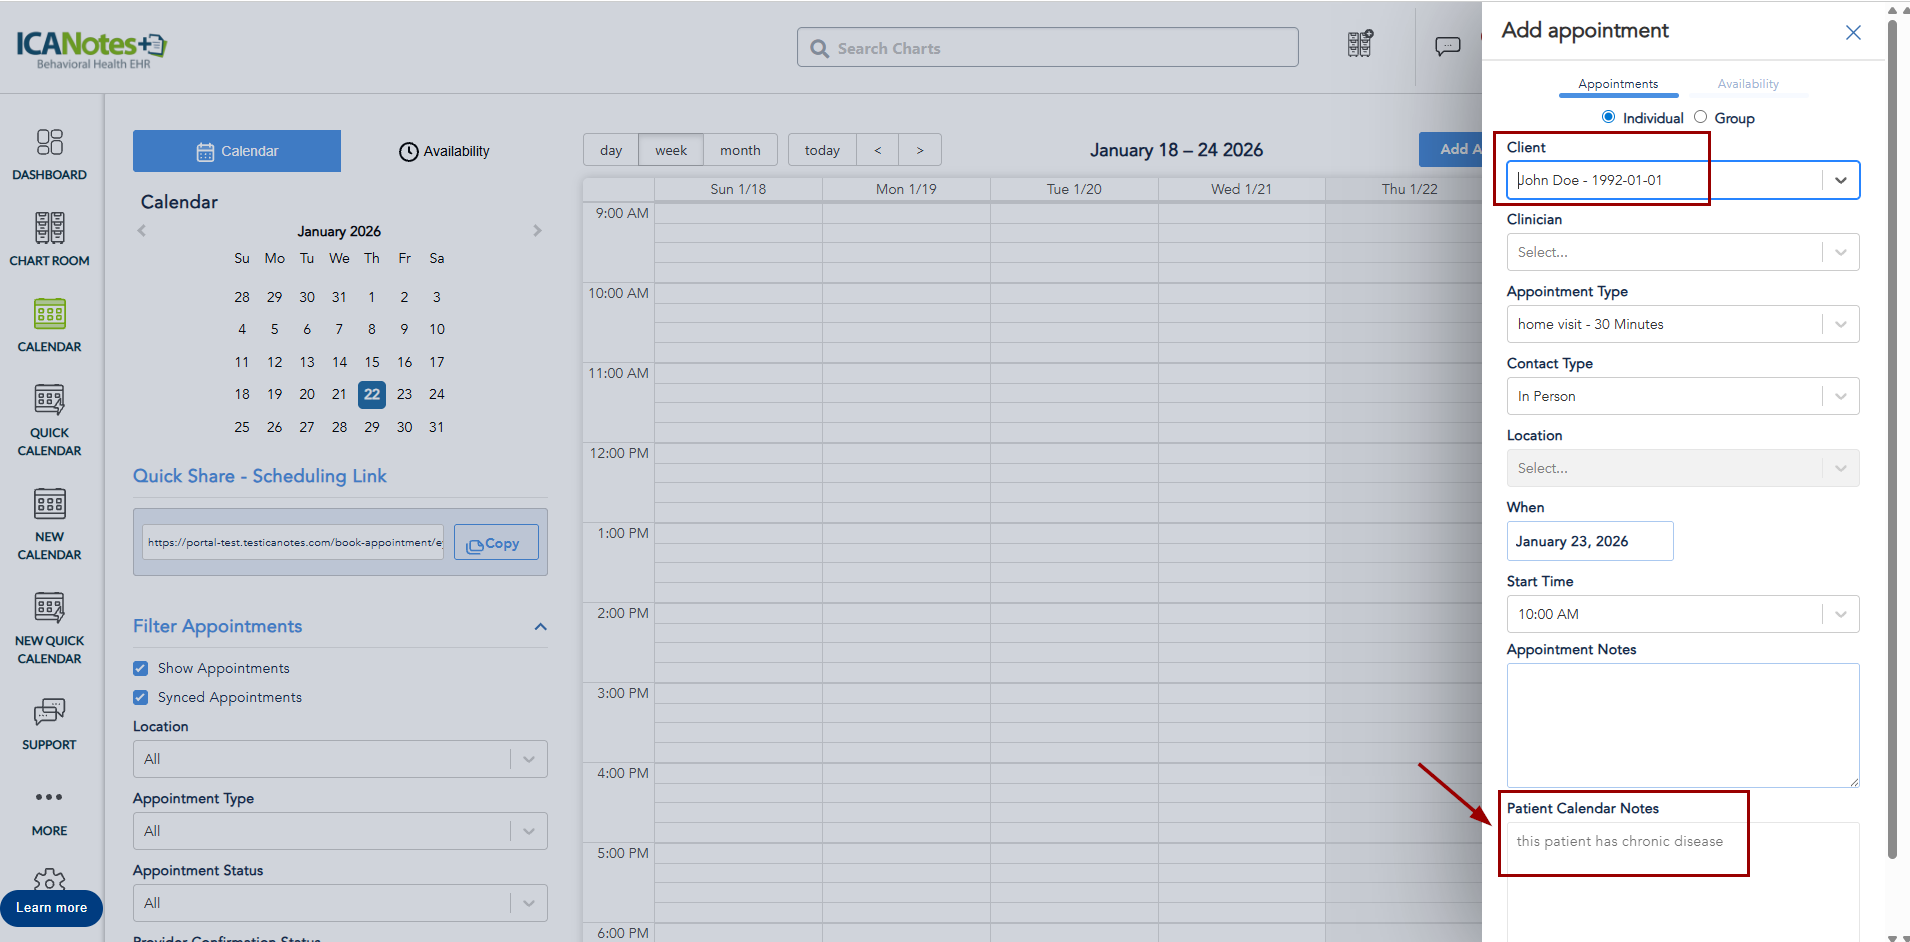Open Support from the sidebar
The width and height of the screenshot is (1910, 942).
[49, 713]
